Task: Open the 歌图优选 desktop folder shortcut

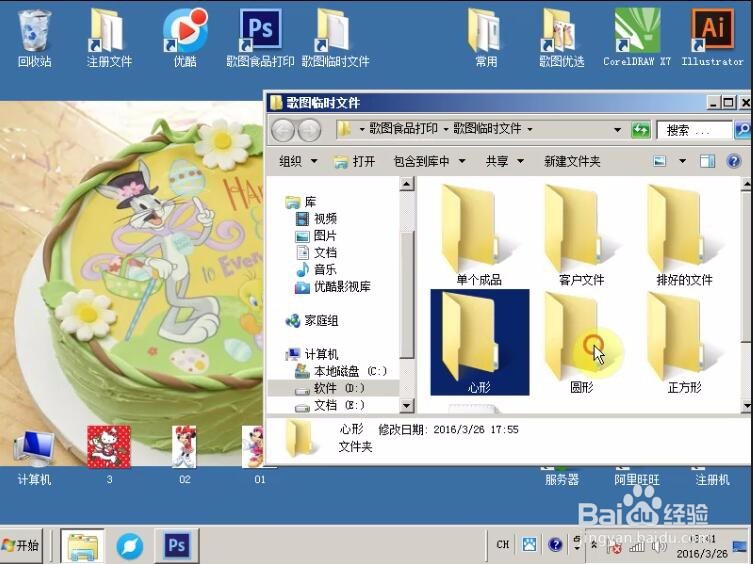Action: (x=561, y=38)
